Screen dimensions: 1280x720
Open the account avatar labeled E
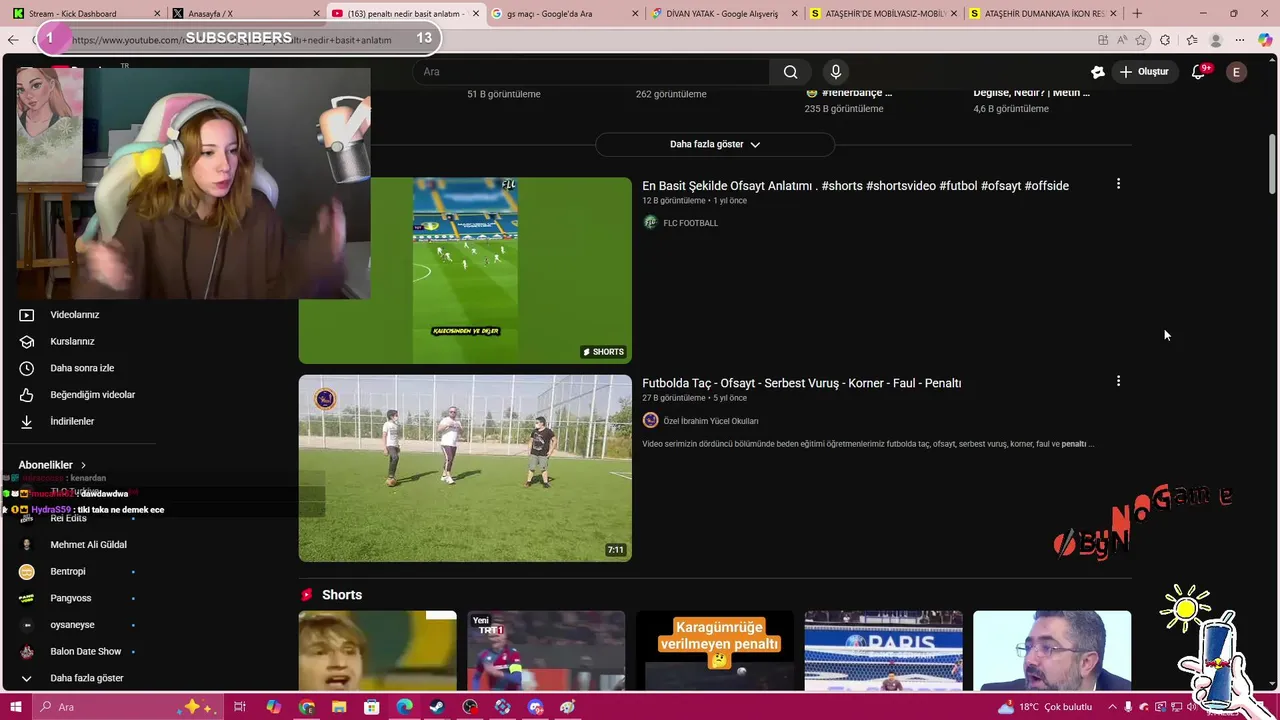[1236, 72]
